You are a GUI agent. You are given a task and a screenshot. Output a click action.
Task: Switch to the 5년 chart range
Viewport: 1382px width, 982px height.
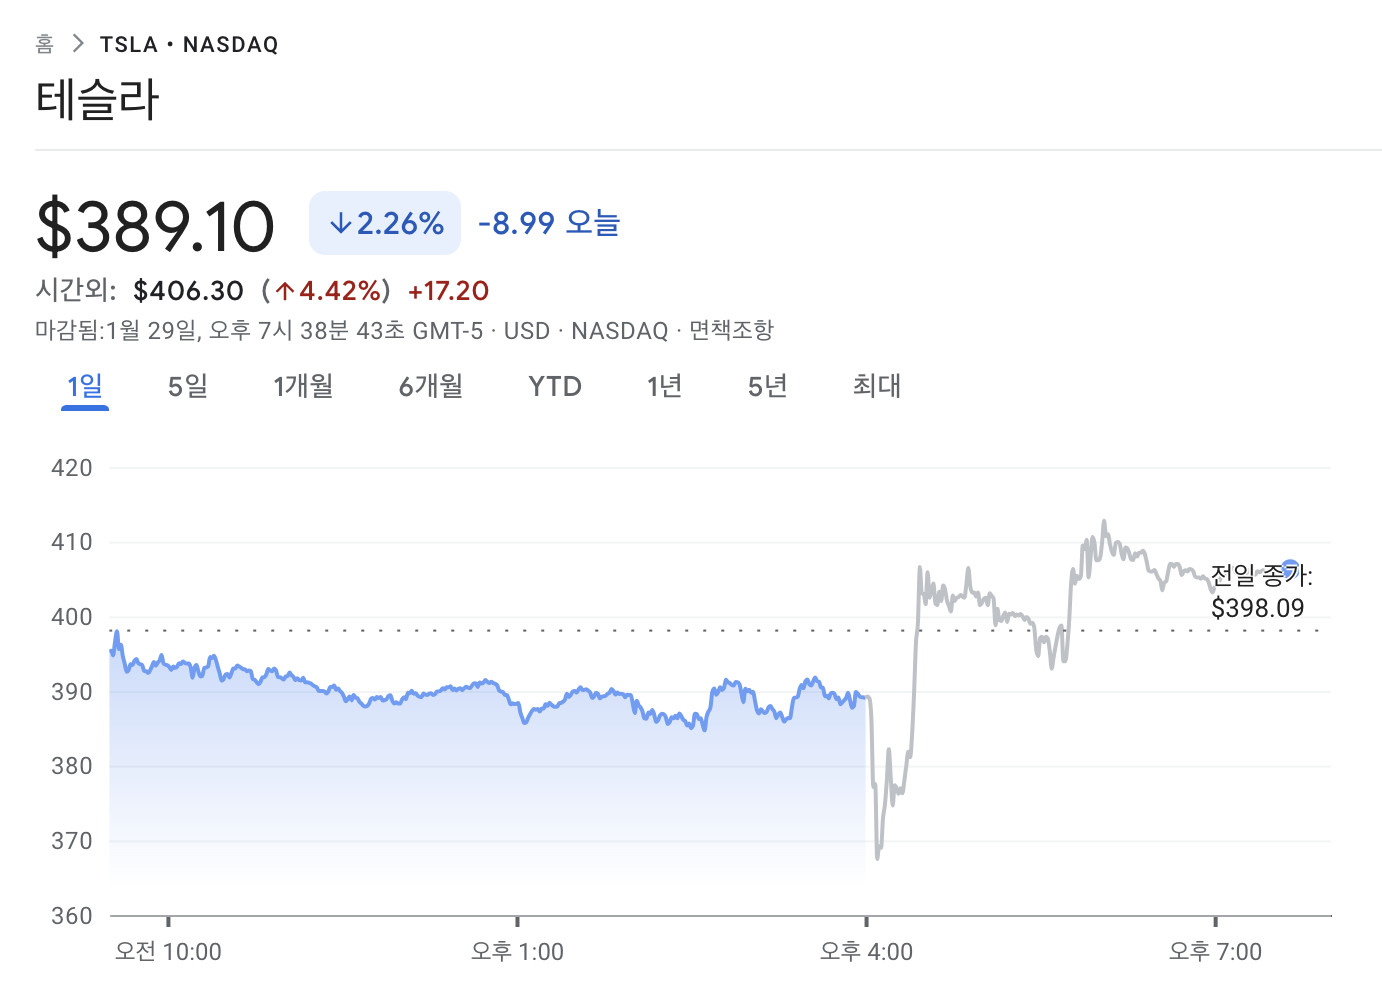click(x=768, y=386)
